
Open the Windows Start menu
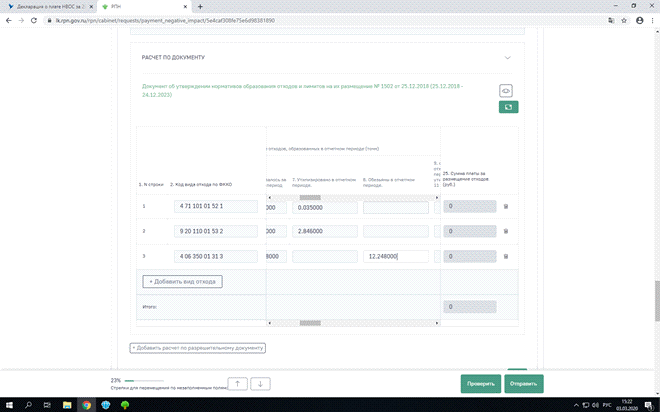pyautogui.click(x=8, y=405)
